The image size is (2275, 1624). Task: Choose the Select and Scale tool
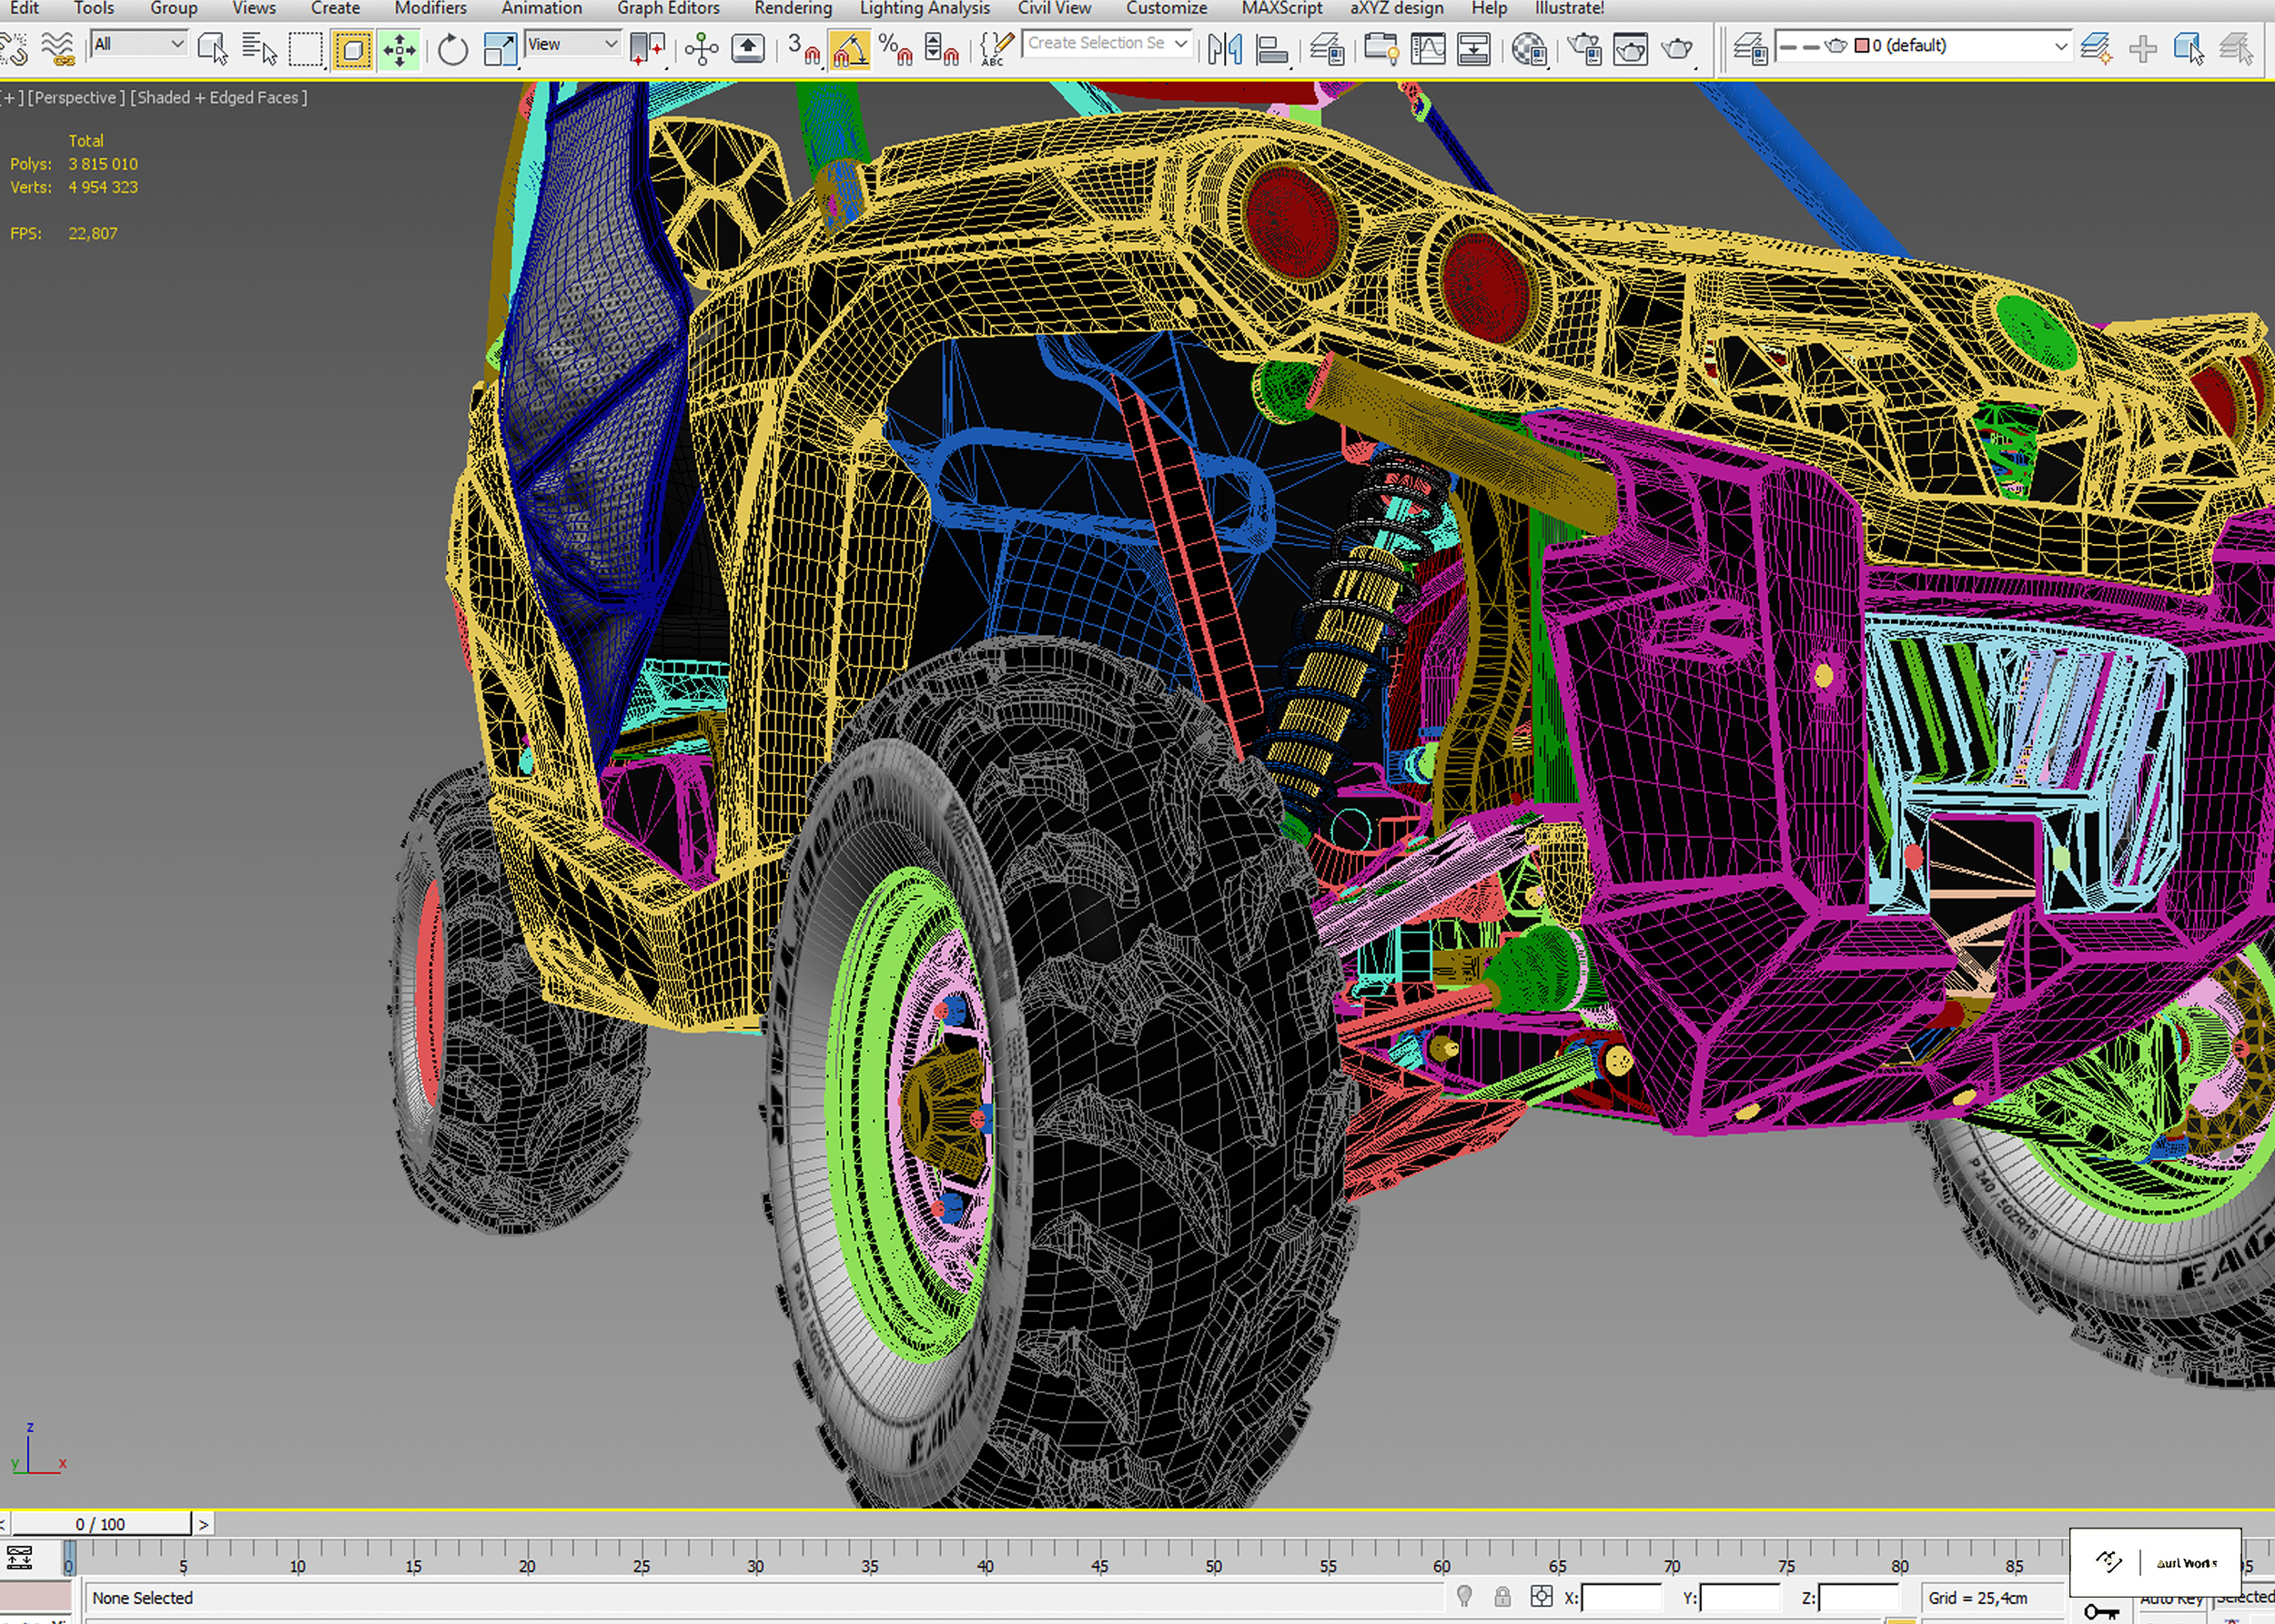pyautogui.click(x=499, y=49)
